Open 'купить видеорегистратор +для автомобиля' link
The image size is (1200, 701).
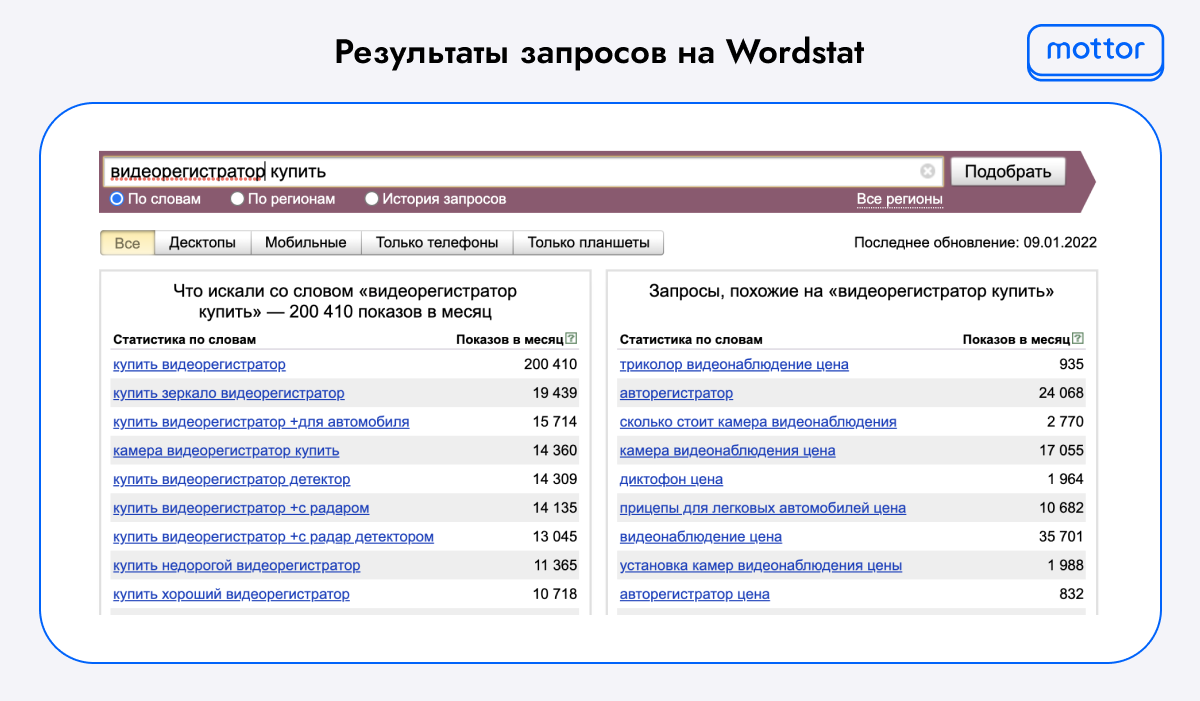tap(261, 422)
